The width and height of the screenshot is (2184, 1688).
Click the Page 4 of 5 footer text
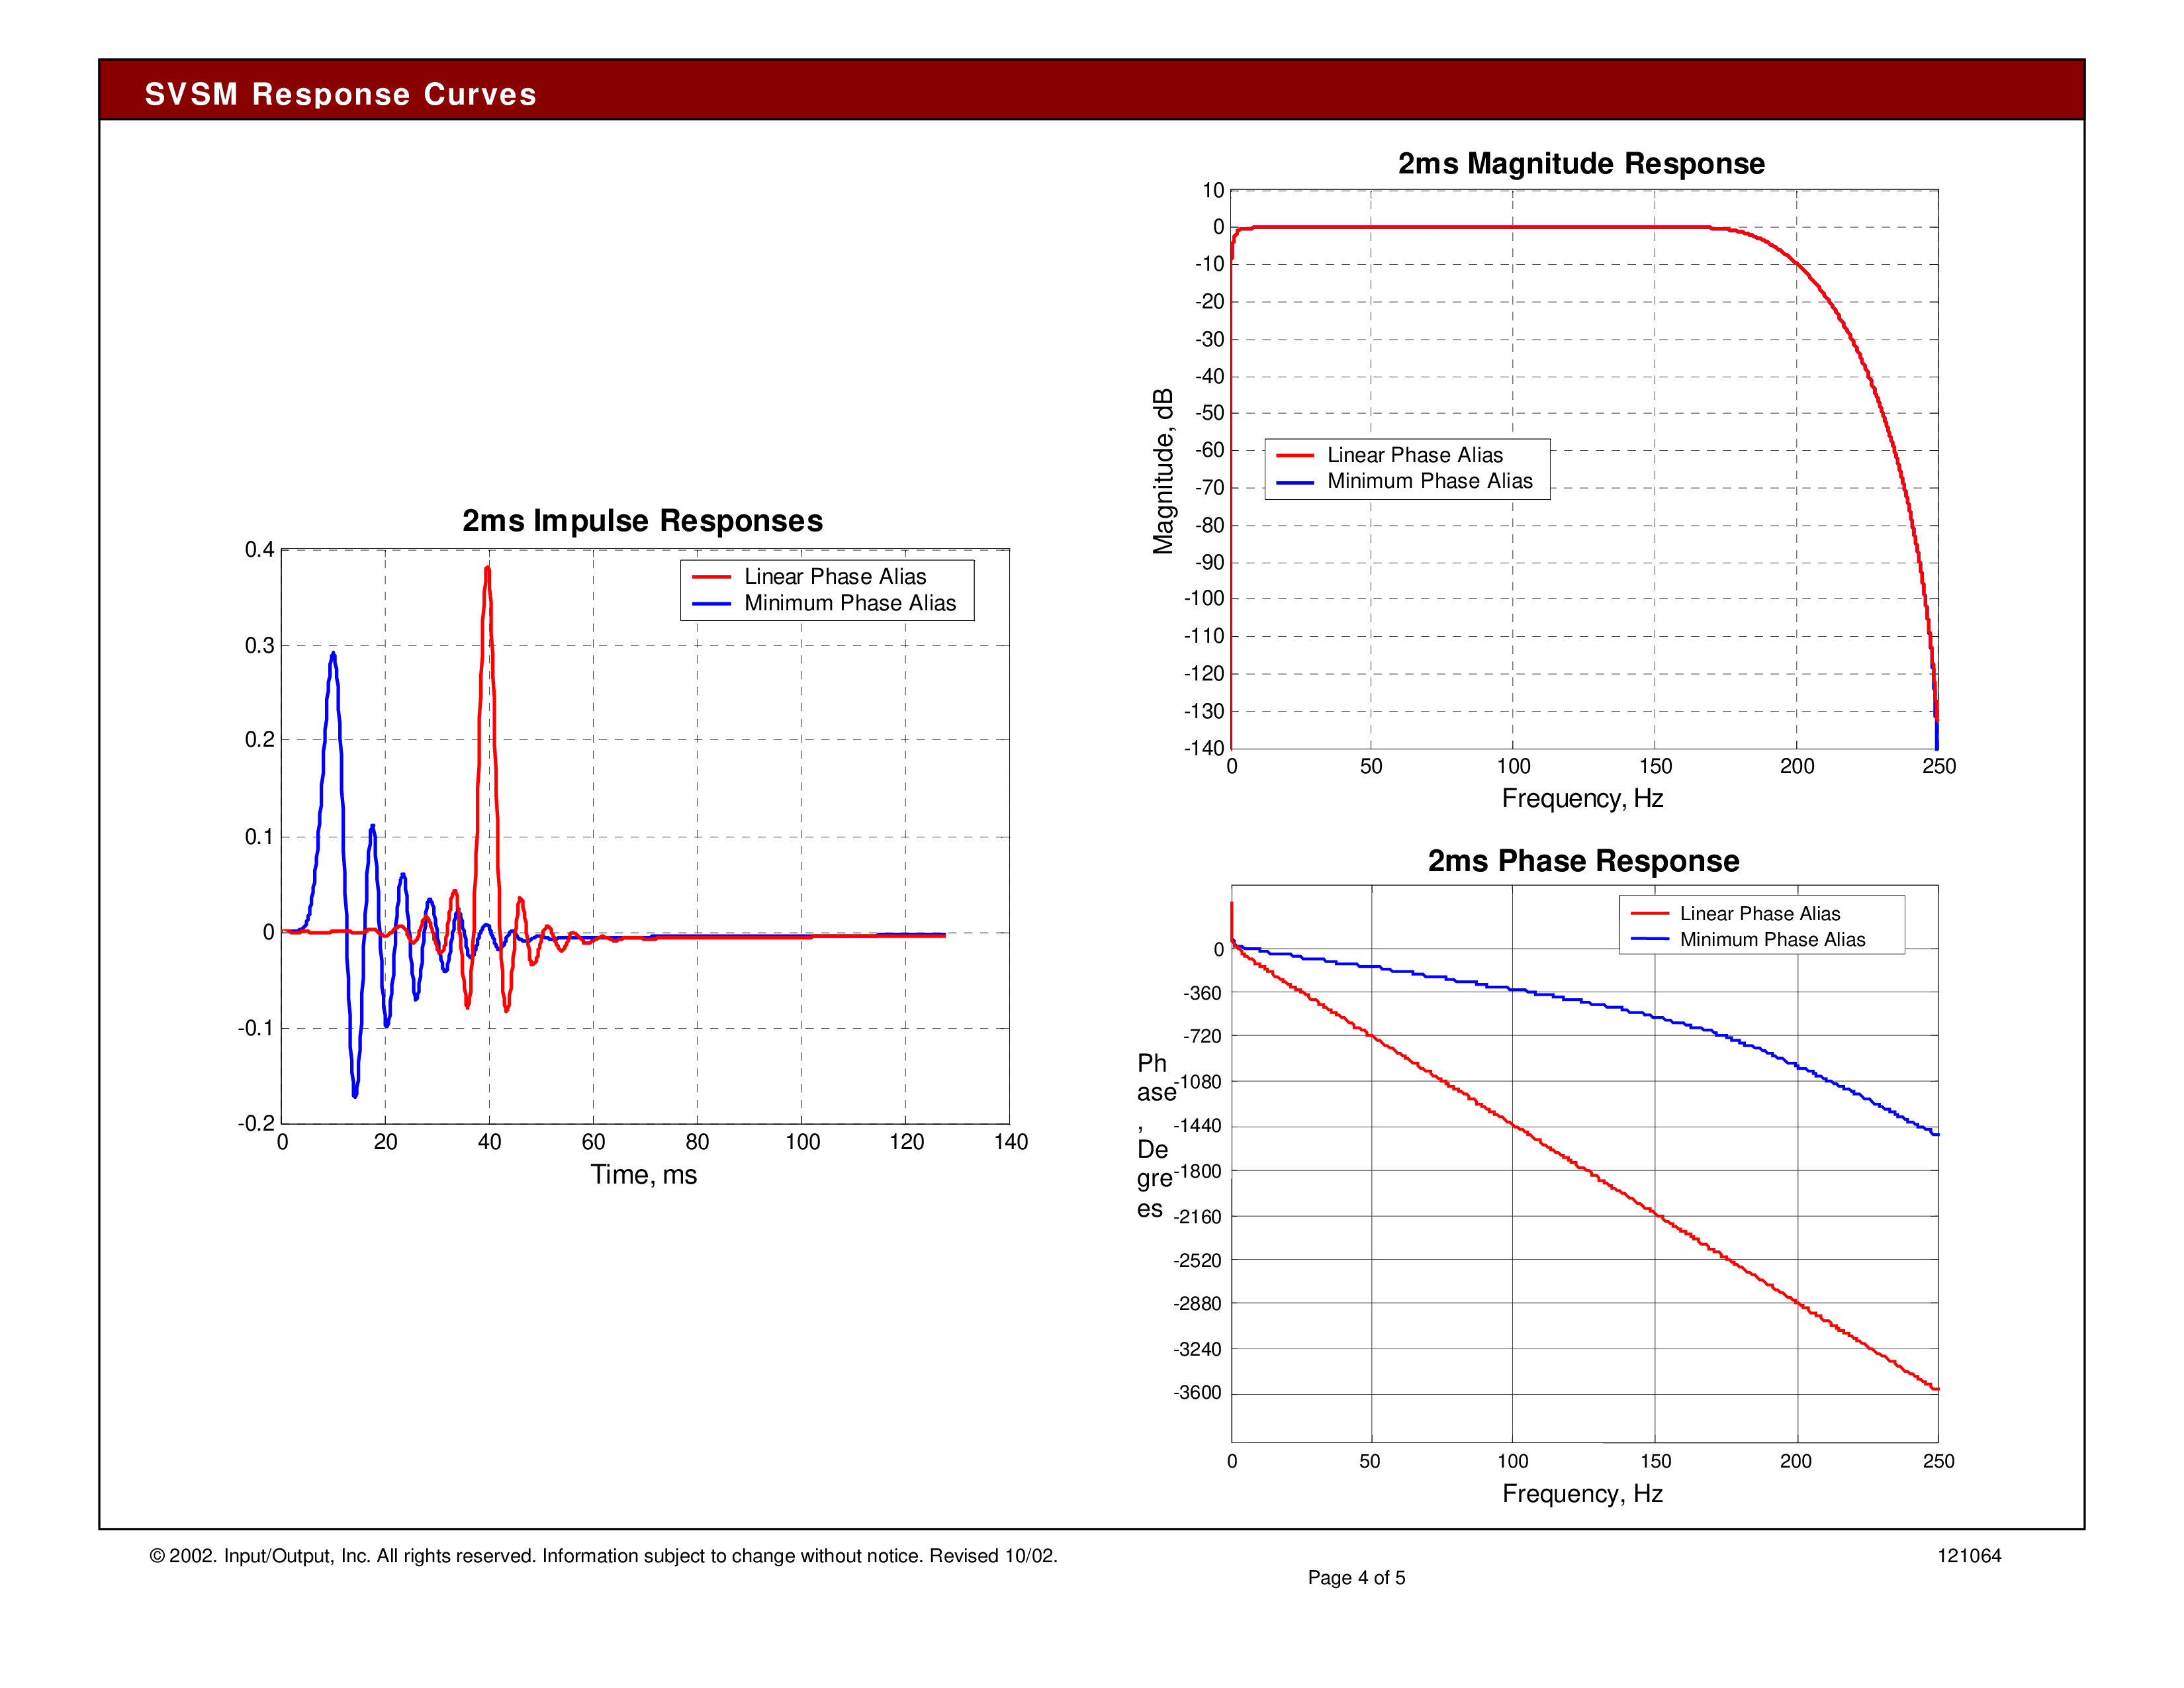point(1356,1577)
